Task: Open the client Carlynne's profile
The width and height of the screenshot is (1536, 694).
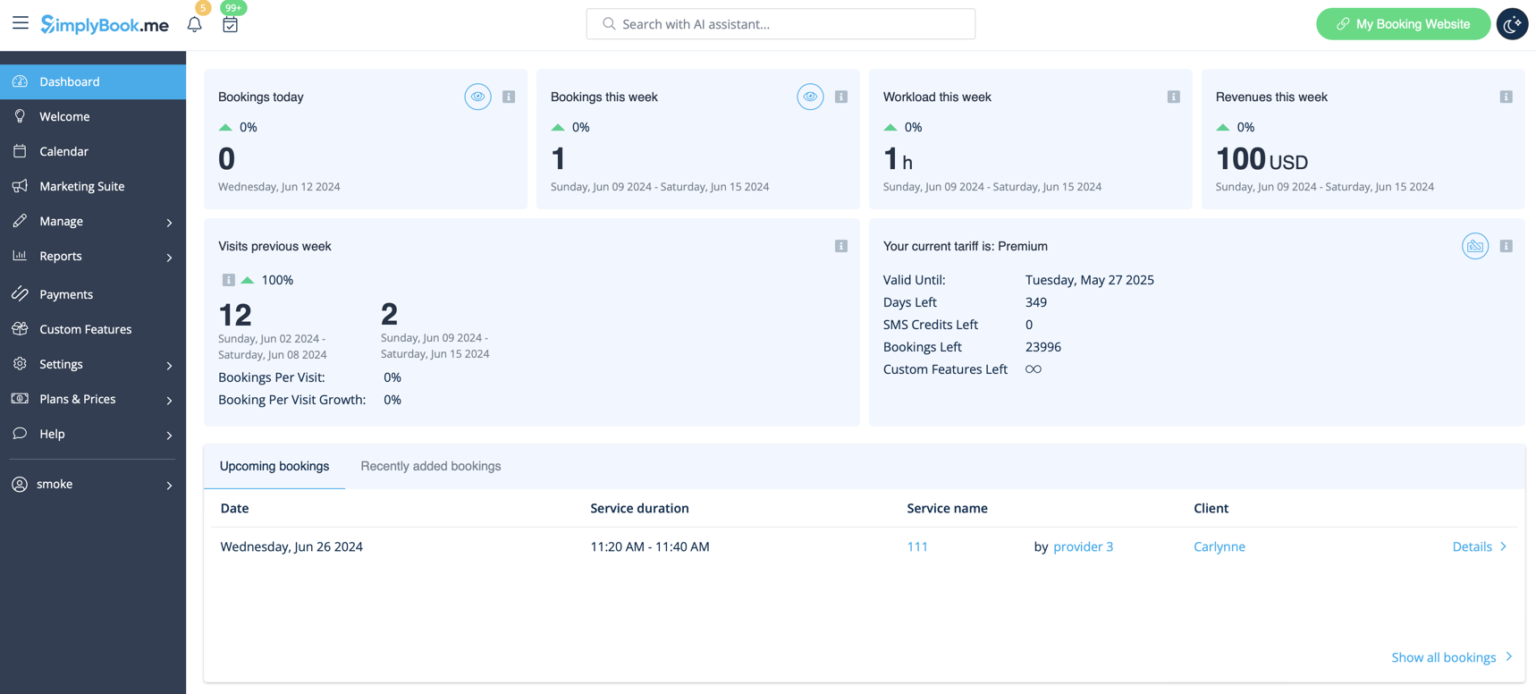Action: click(x=1219, y=546)
